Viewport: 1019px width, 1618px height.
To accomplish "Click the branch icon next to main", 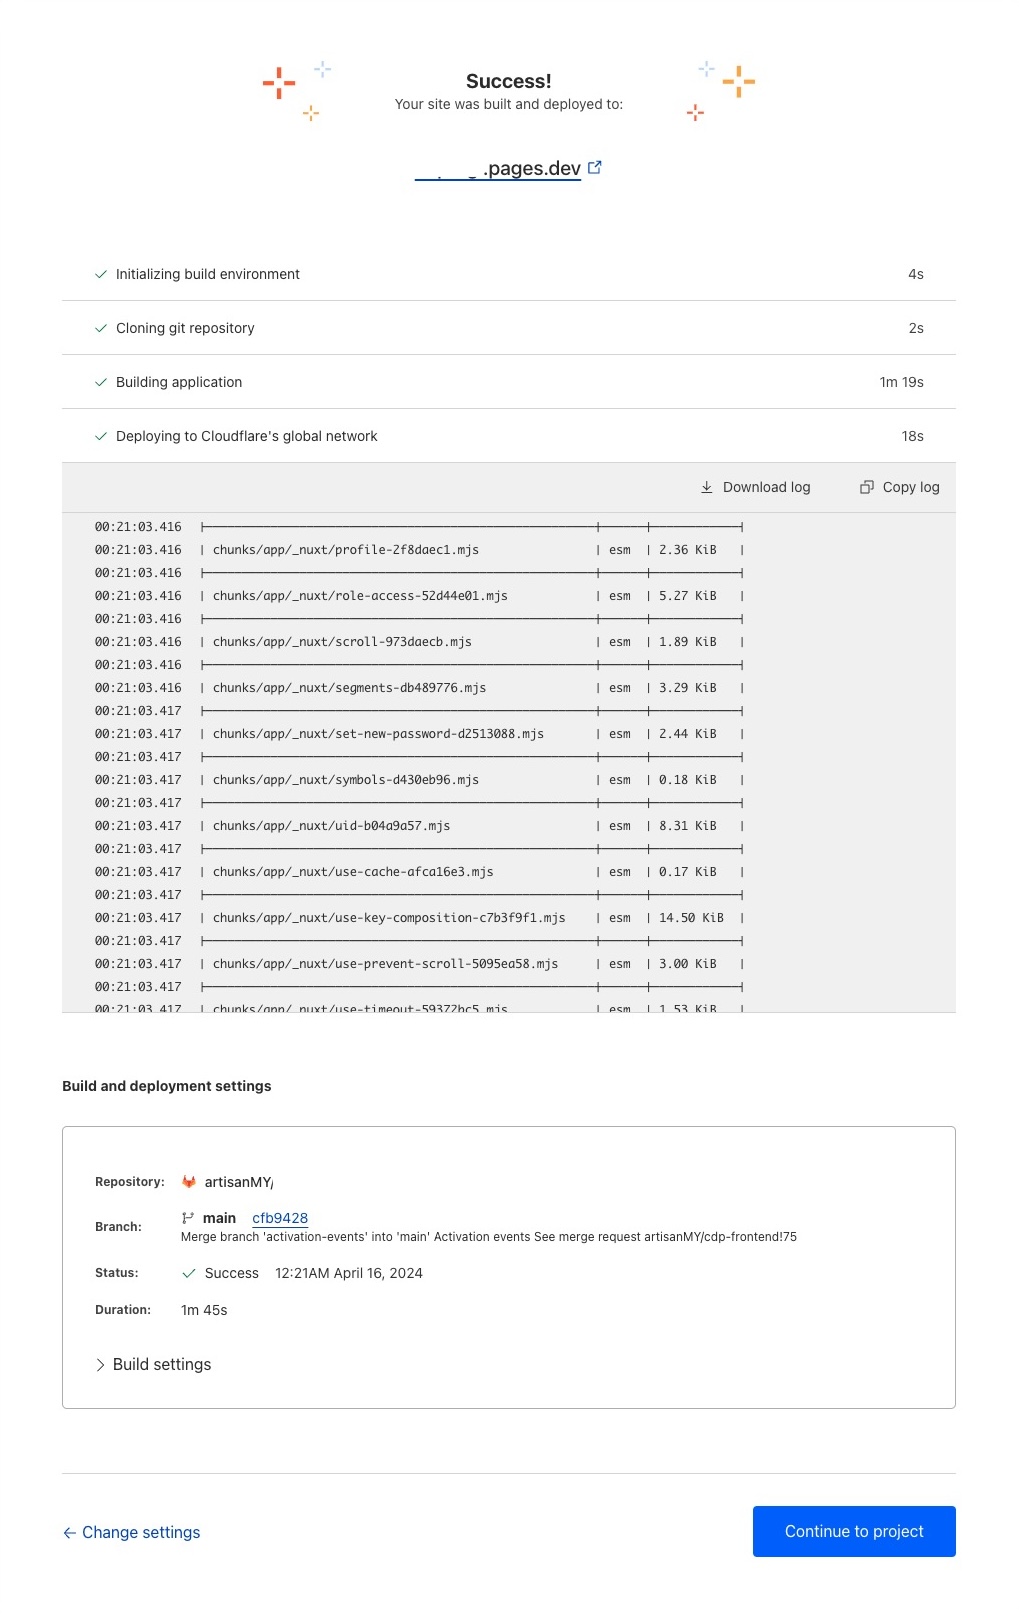I will pos(187,1218).
